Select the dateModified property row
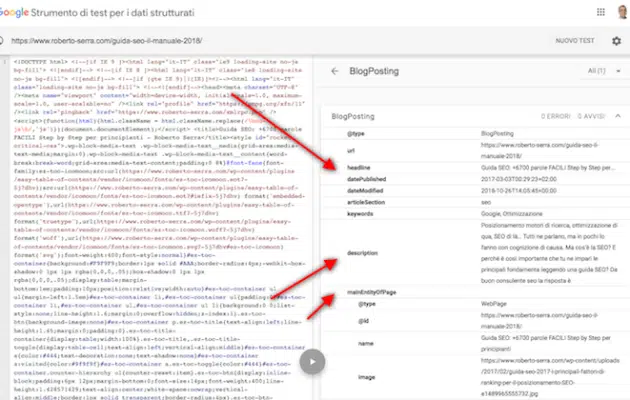The width and height of the screenshot is (630, 400). (475, 191)
